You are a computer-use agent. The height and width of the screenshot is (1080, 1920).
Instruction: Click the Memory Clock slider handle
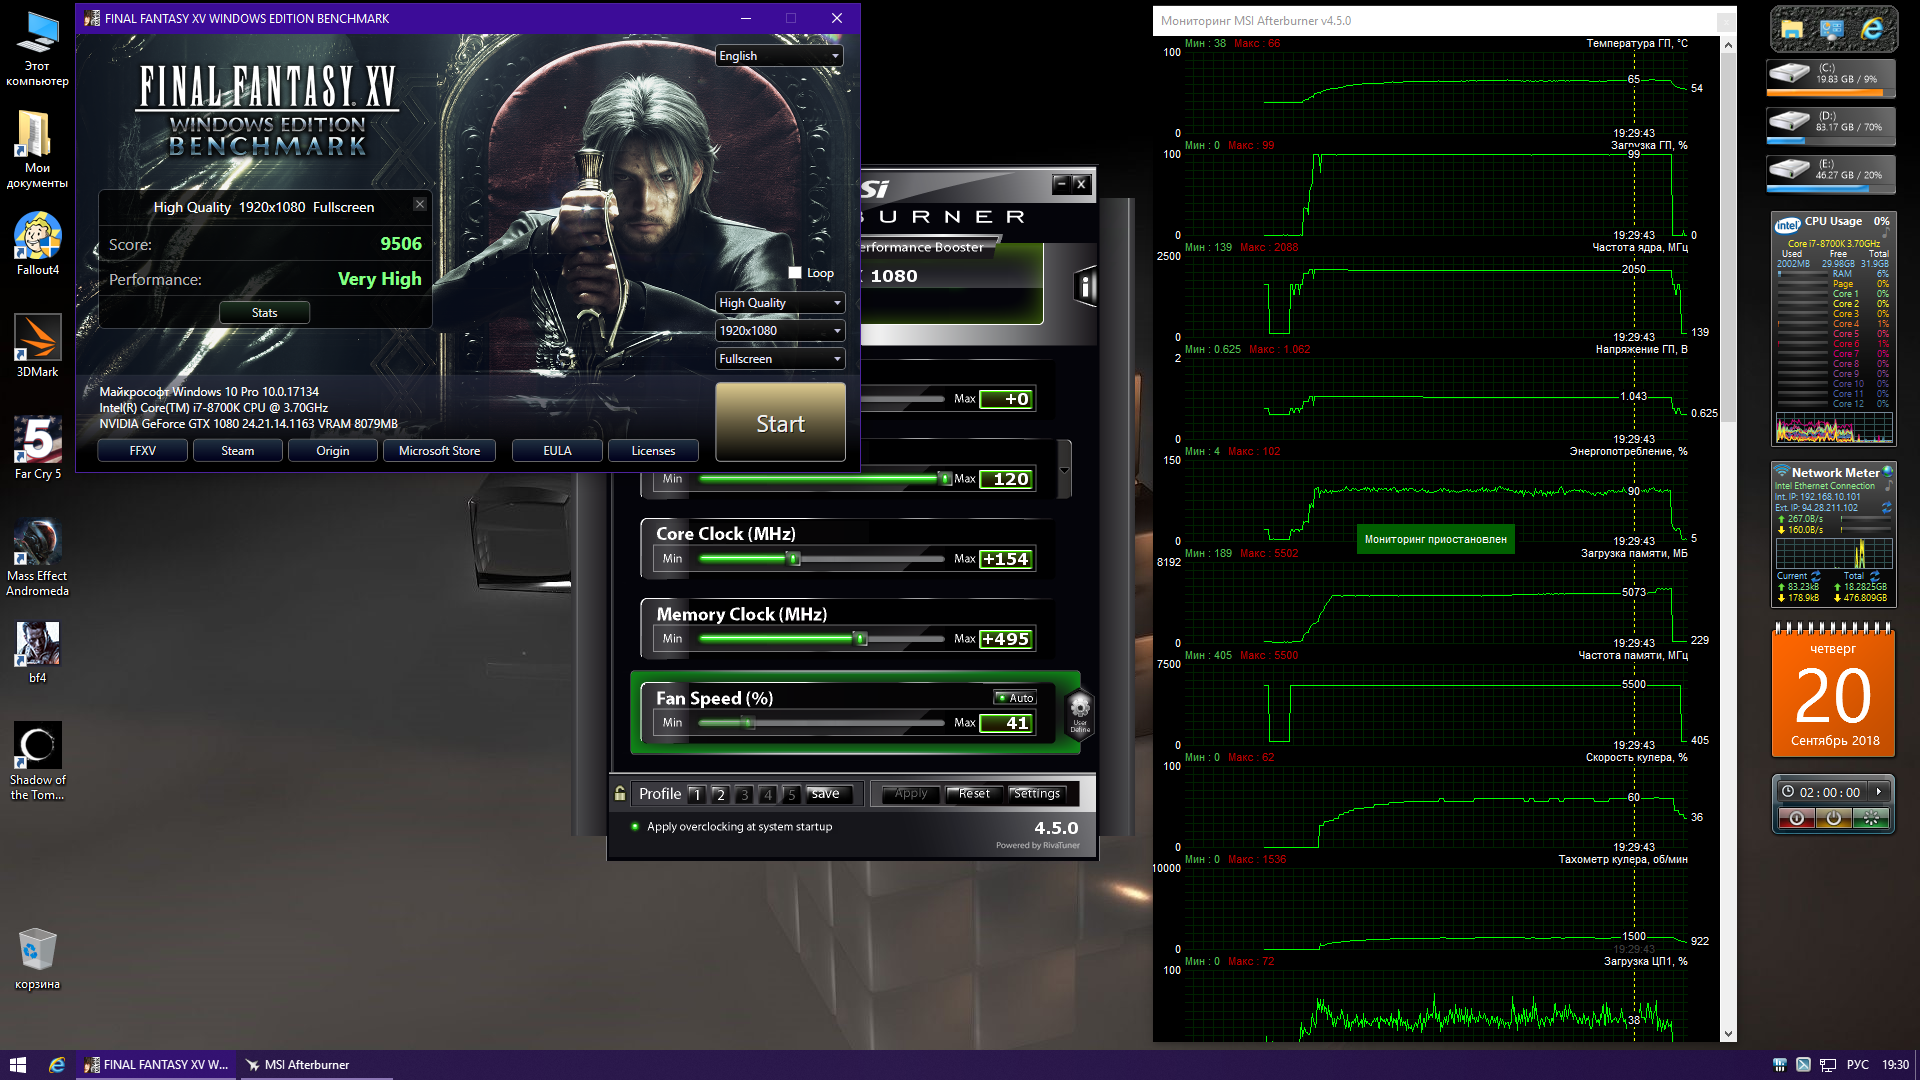click(x=860, y=639)
